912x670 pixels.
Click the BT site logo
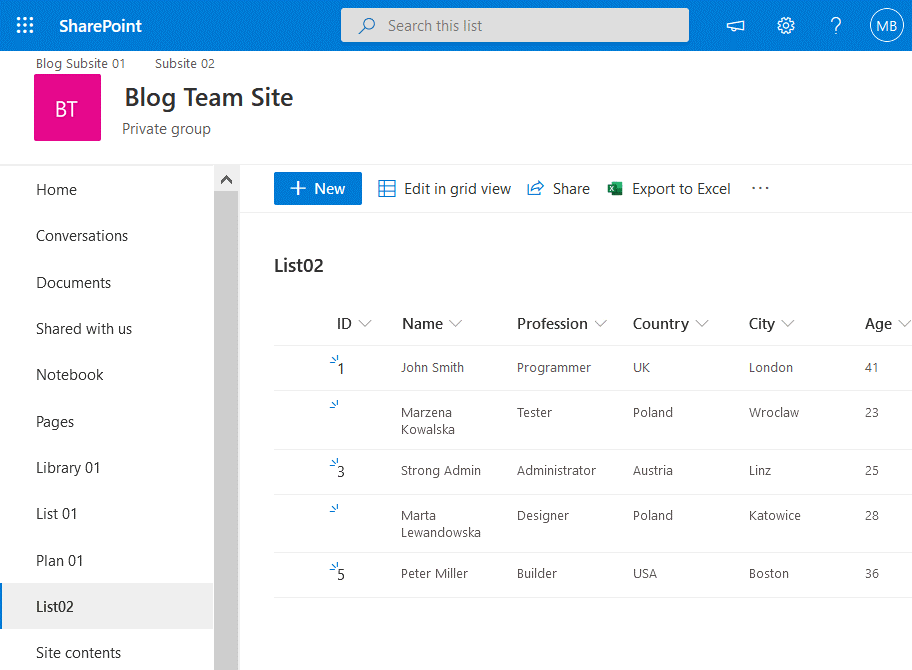pyautogui.click(x=67, y=108)
